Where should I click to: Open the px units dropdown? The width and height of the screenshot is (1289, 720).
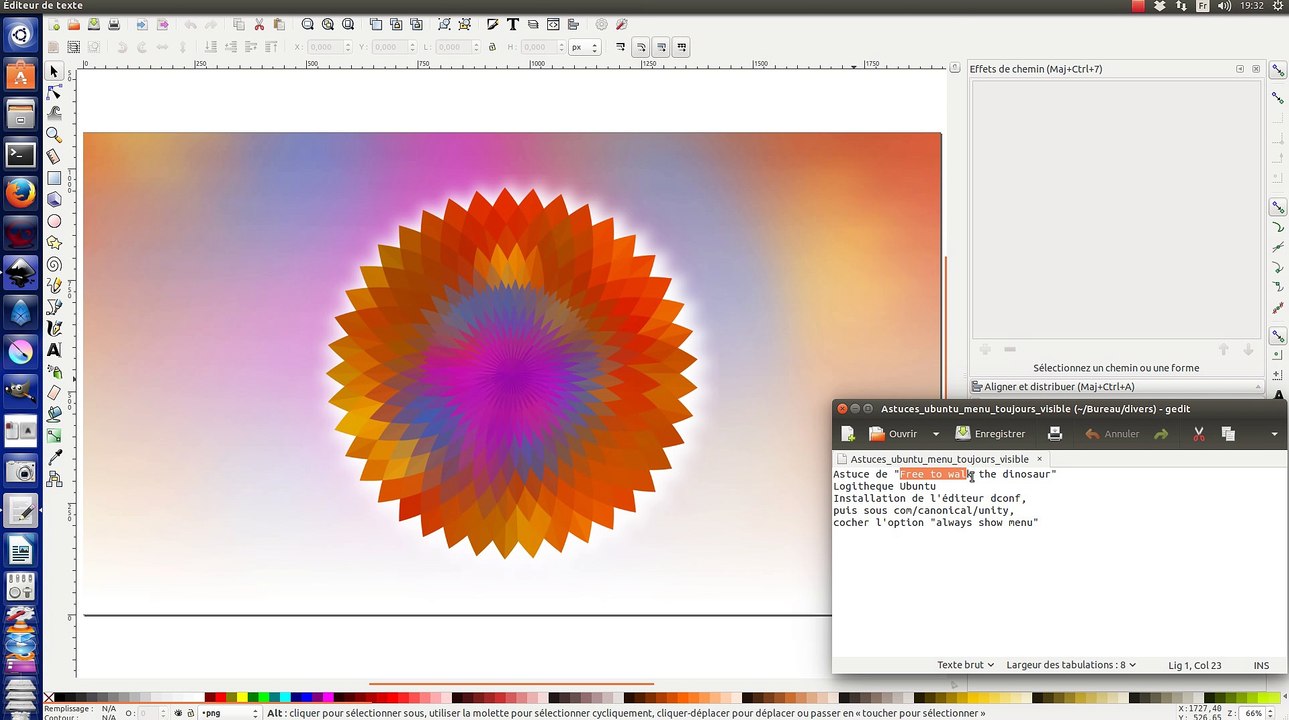point(584,47)
